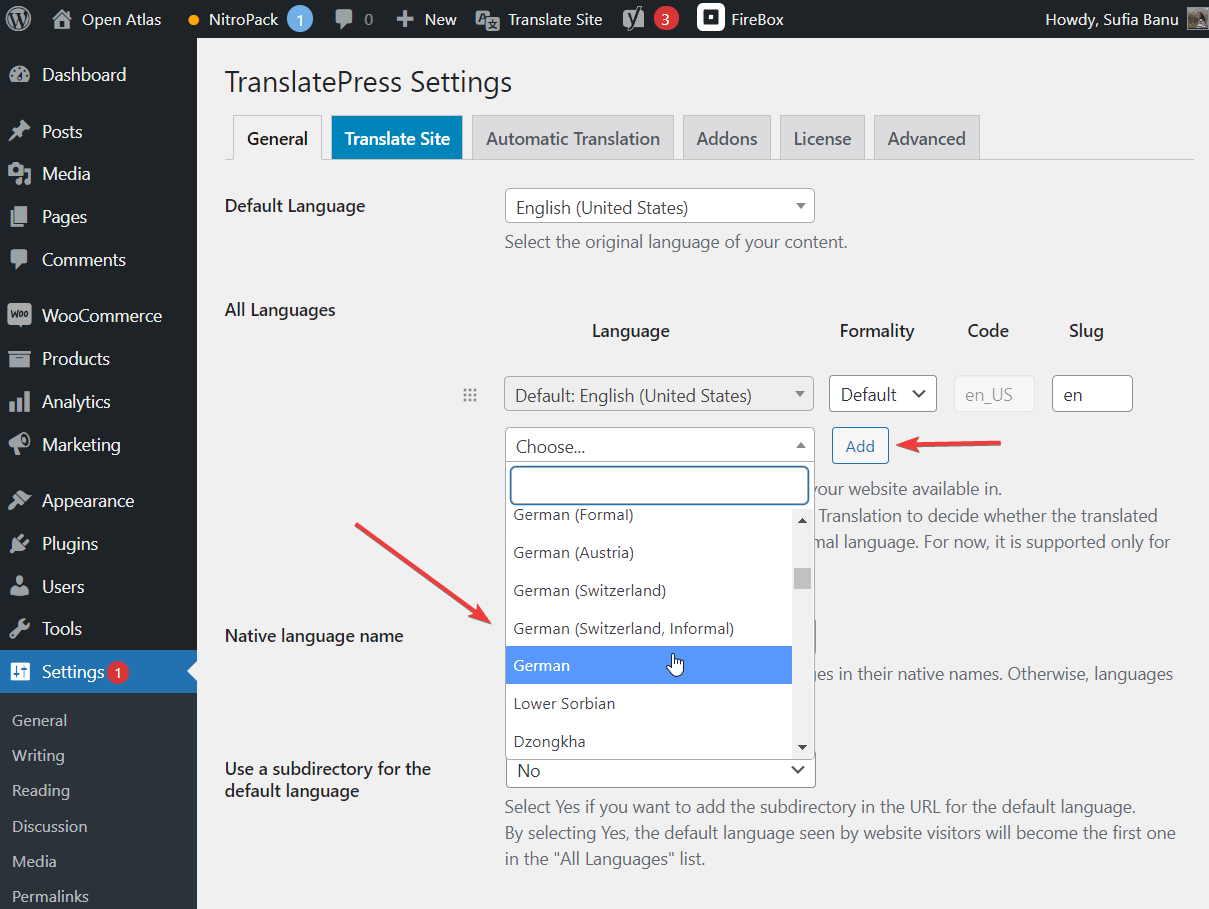Click the Add language button
Image resolution: width=1209 pixels, height=909 pixels.
point(859,445)
